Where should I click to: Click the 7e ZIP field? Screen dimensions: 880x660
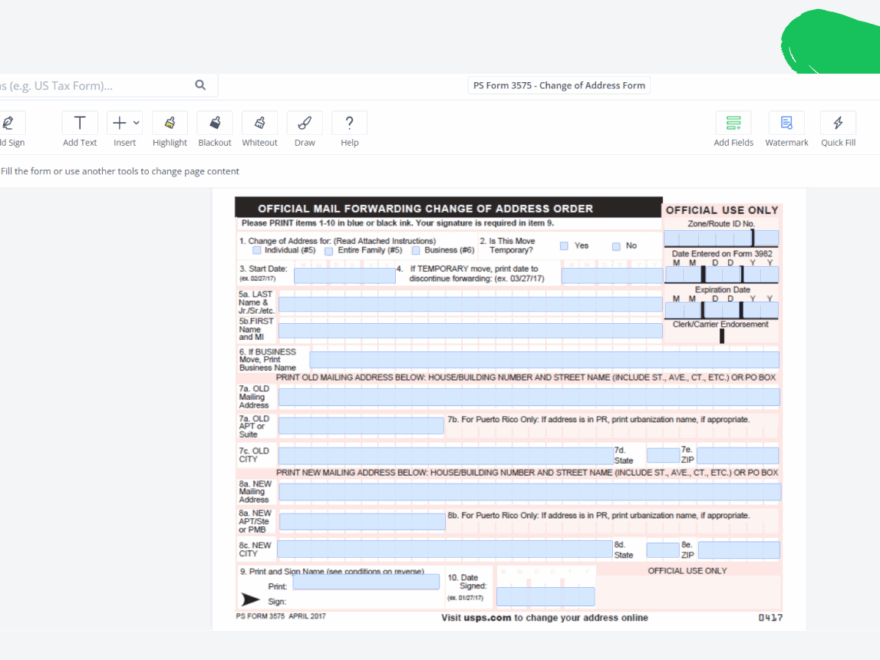point(738,455)
